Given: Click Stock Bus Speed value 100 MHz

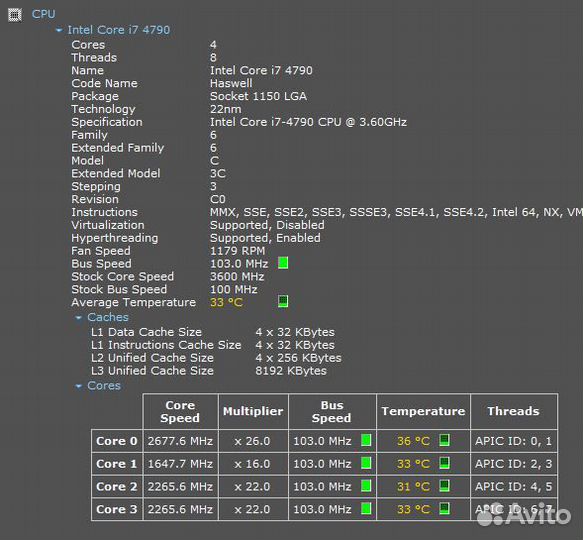Looking at the screenshot, I should point(233,290).
